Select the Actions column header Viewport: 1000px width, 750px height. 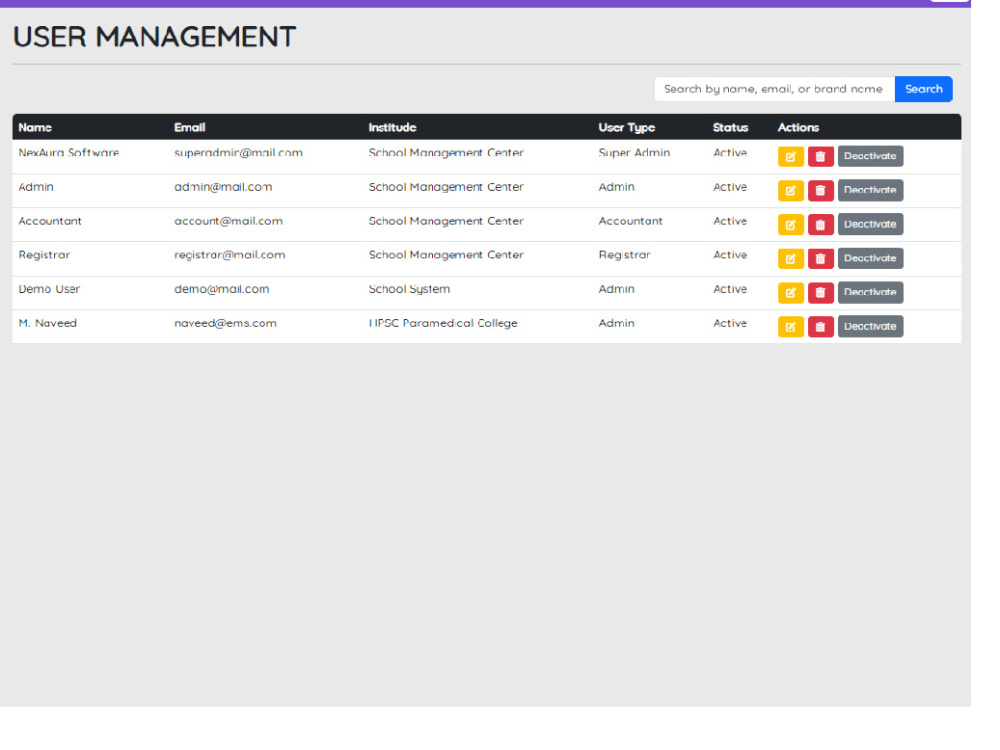pyautogui.click(x=798, y=128)
